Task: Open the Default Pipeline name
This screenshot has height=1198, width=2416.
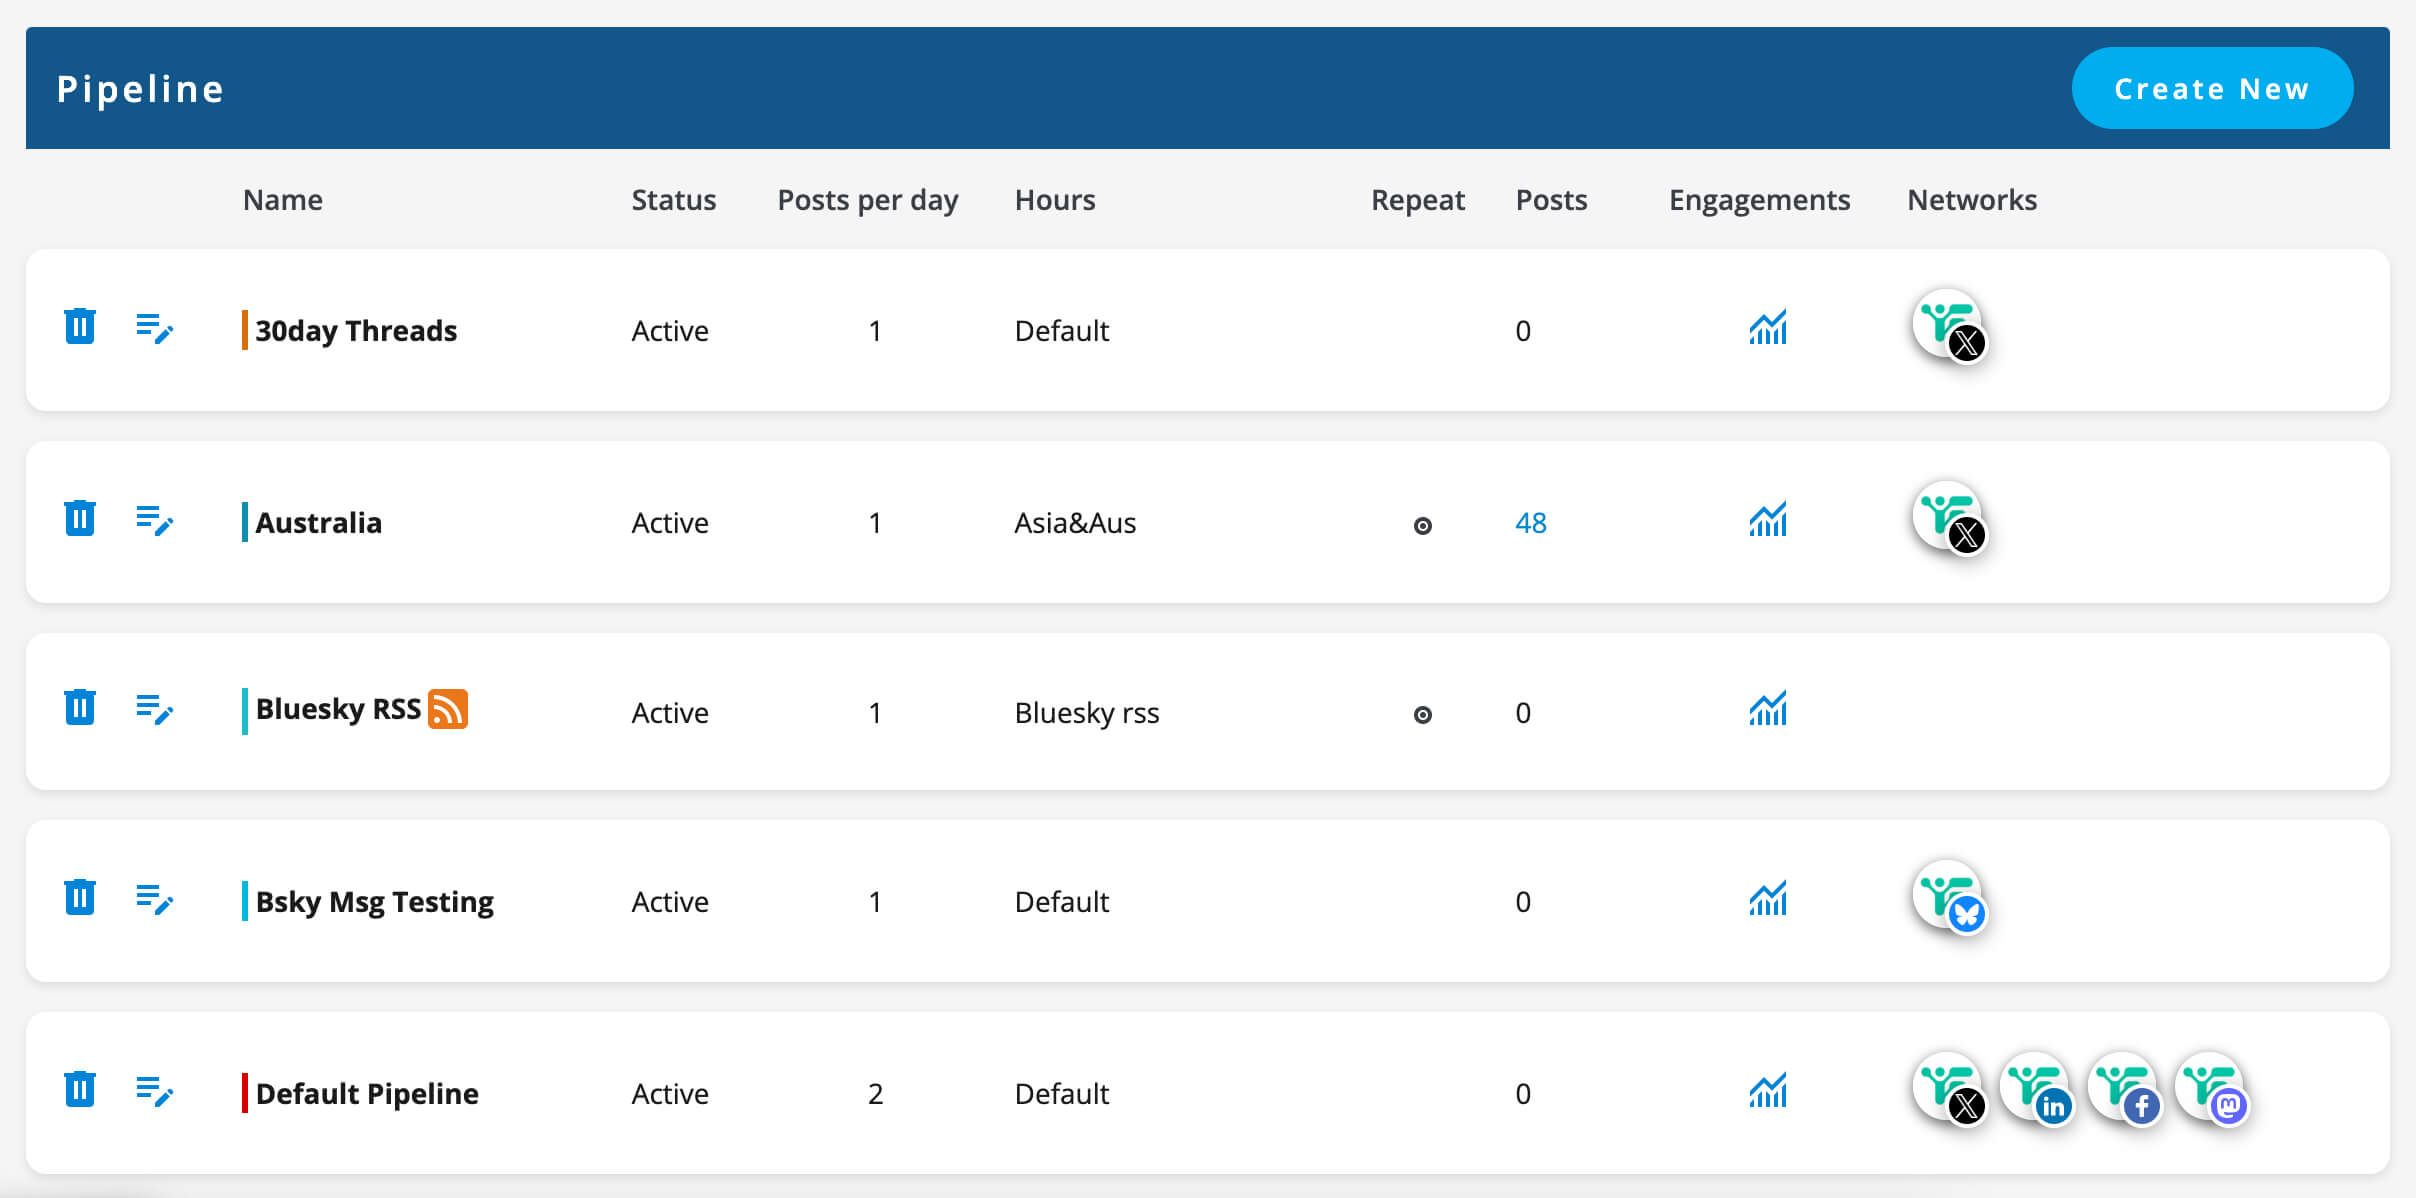Action: click(x=367, y=1093)
